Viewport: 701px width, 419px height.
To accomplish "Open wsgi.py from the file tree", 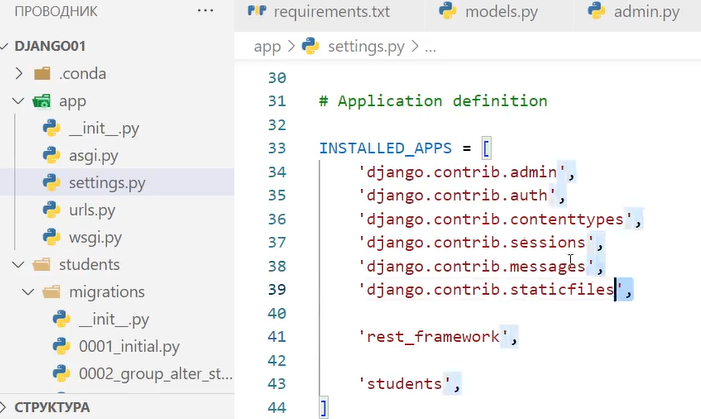I will (95, 237).
